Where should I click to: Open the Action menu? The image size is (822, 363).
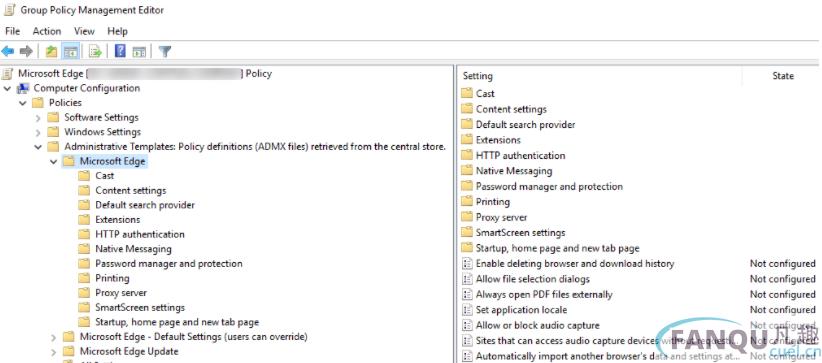(x=47, y=31)
